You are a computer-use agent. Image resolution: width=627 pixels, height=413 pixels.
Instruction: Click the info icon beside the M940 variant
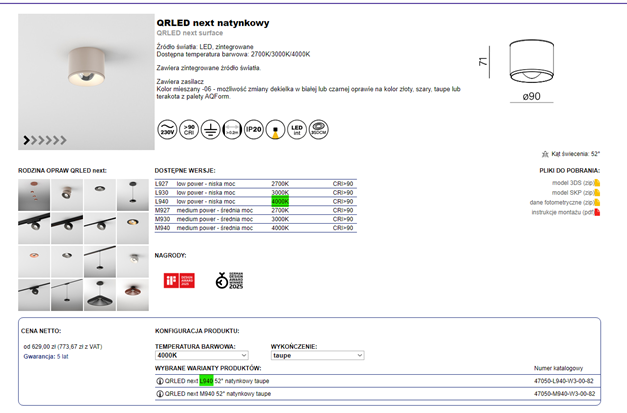click(x=160, y=394)
